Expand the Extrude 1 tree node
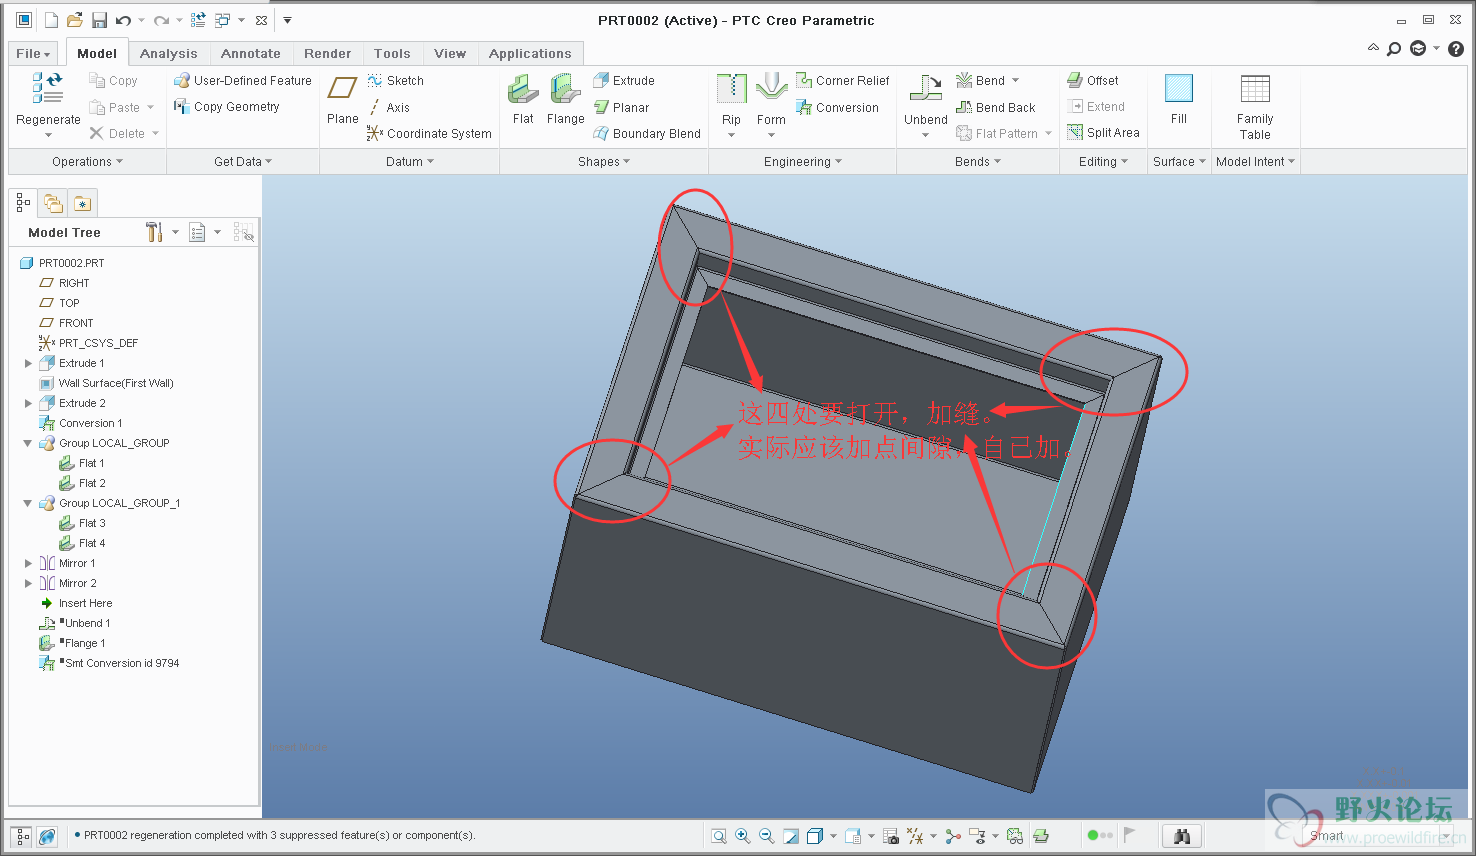The width and height of the screenshot is (1476, 856). click(x=28, y=363)
